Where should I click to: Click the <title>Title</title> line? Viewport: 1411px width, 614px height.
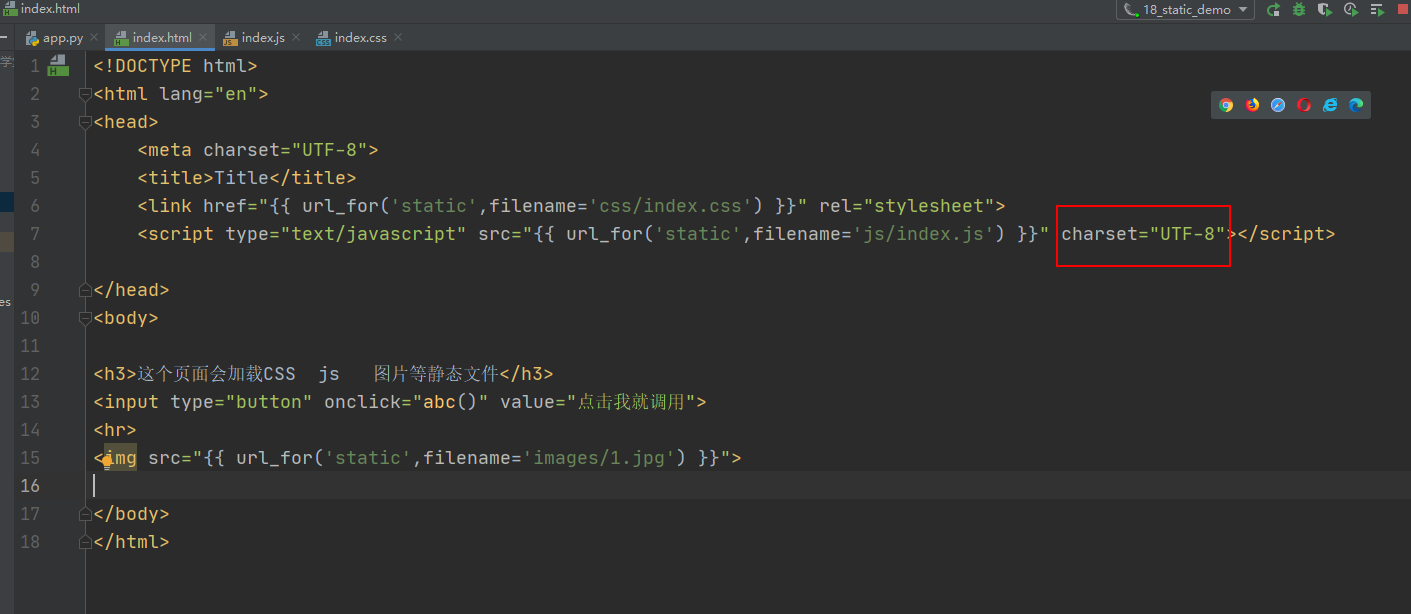[247, 178]
